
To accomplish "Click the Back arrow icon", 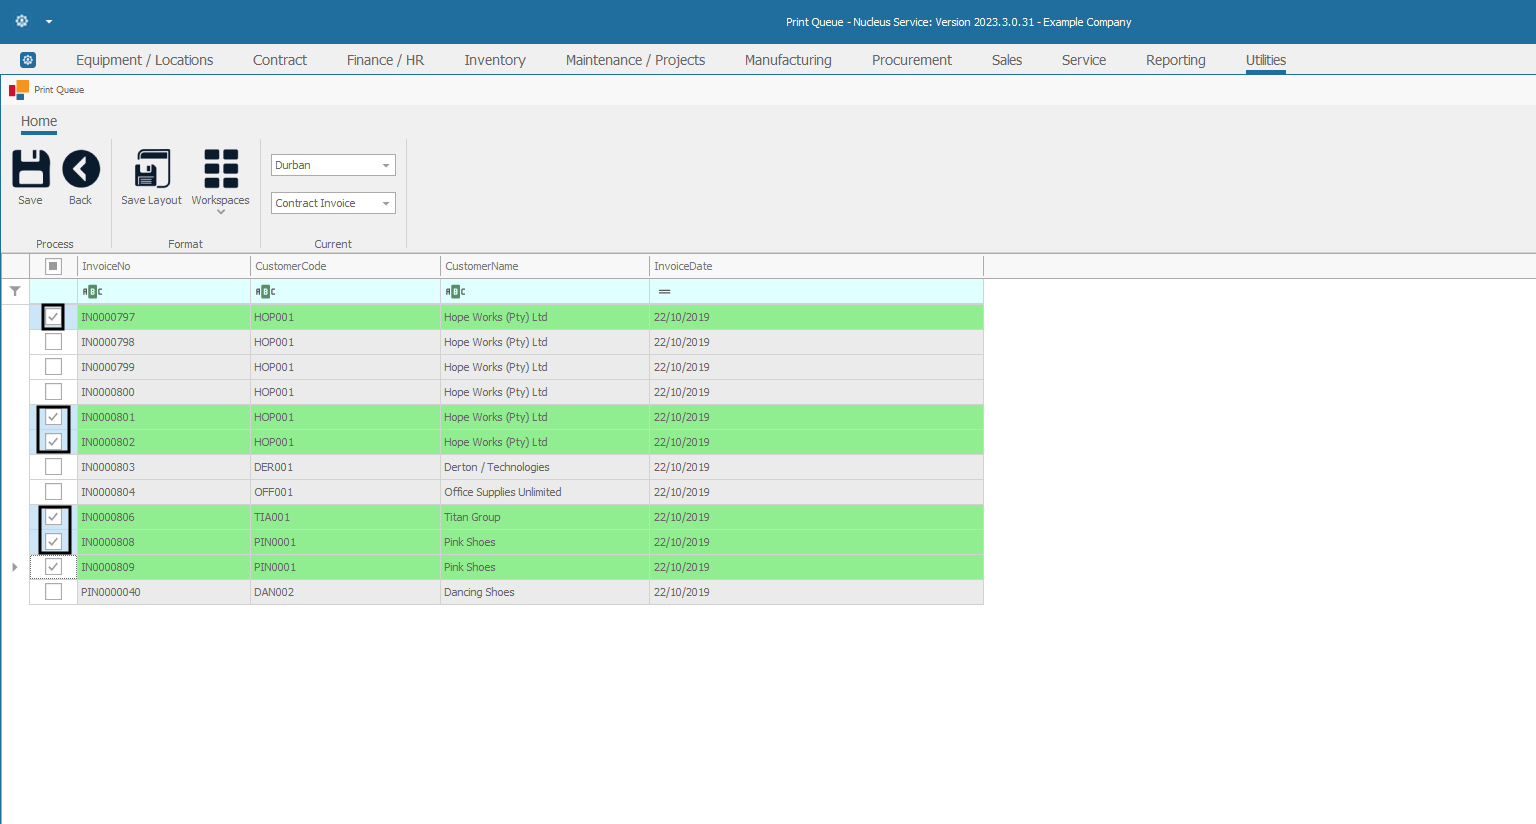I will click(x=81, y=169).
